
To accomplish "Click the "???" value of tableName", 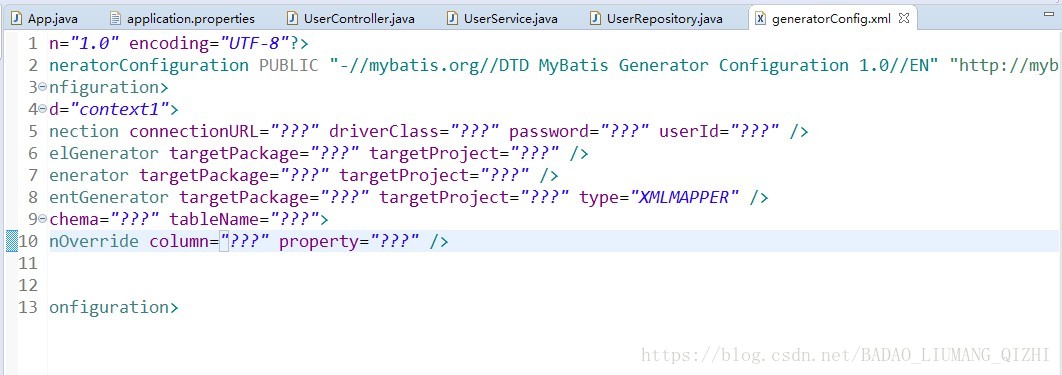I will click(x=295, y=219).
